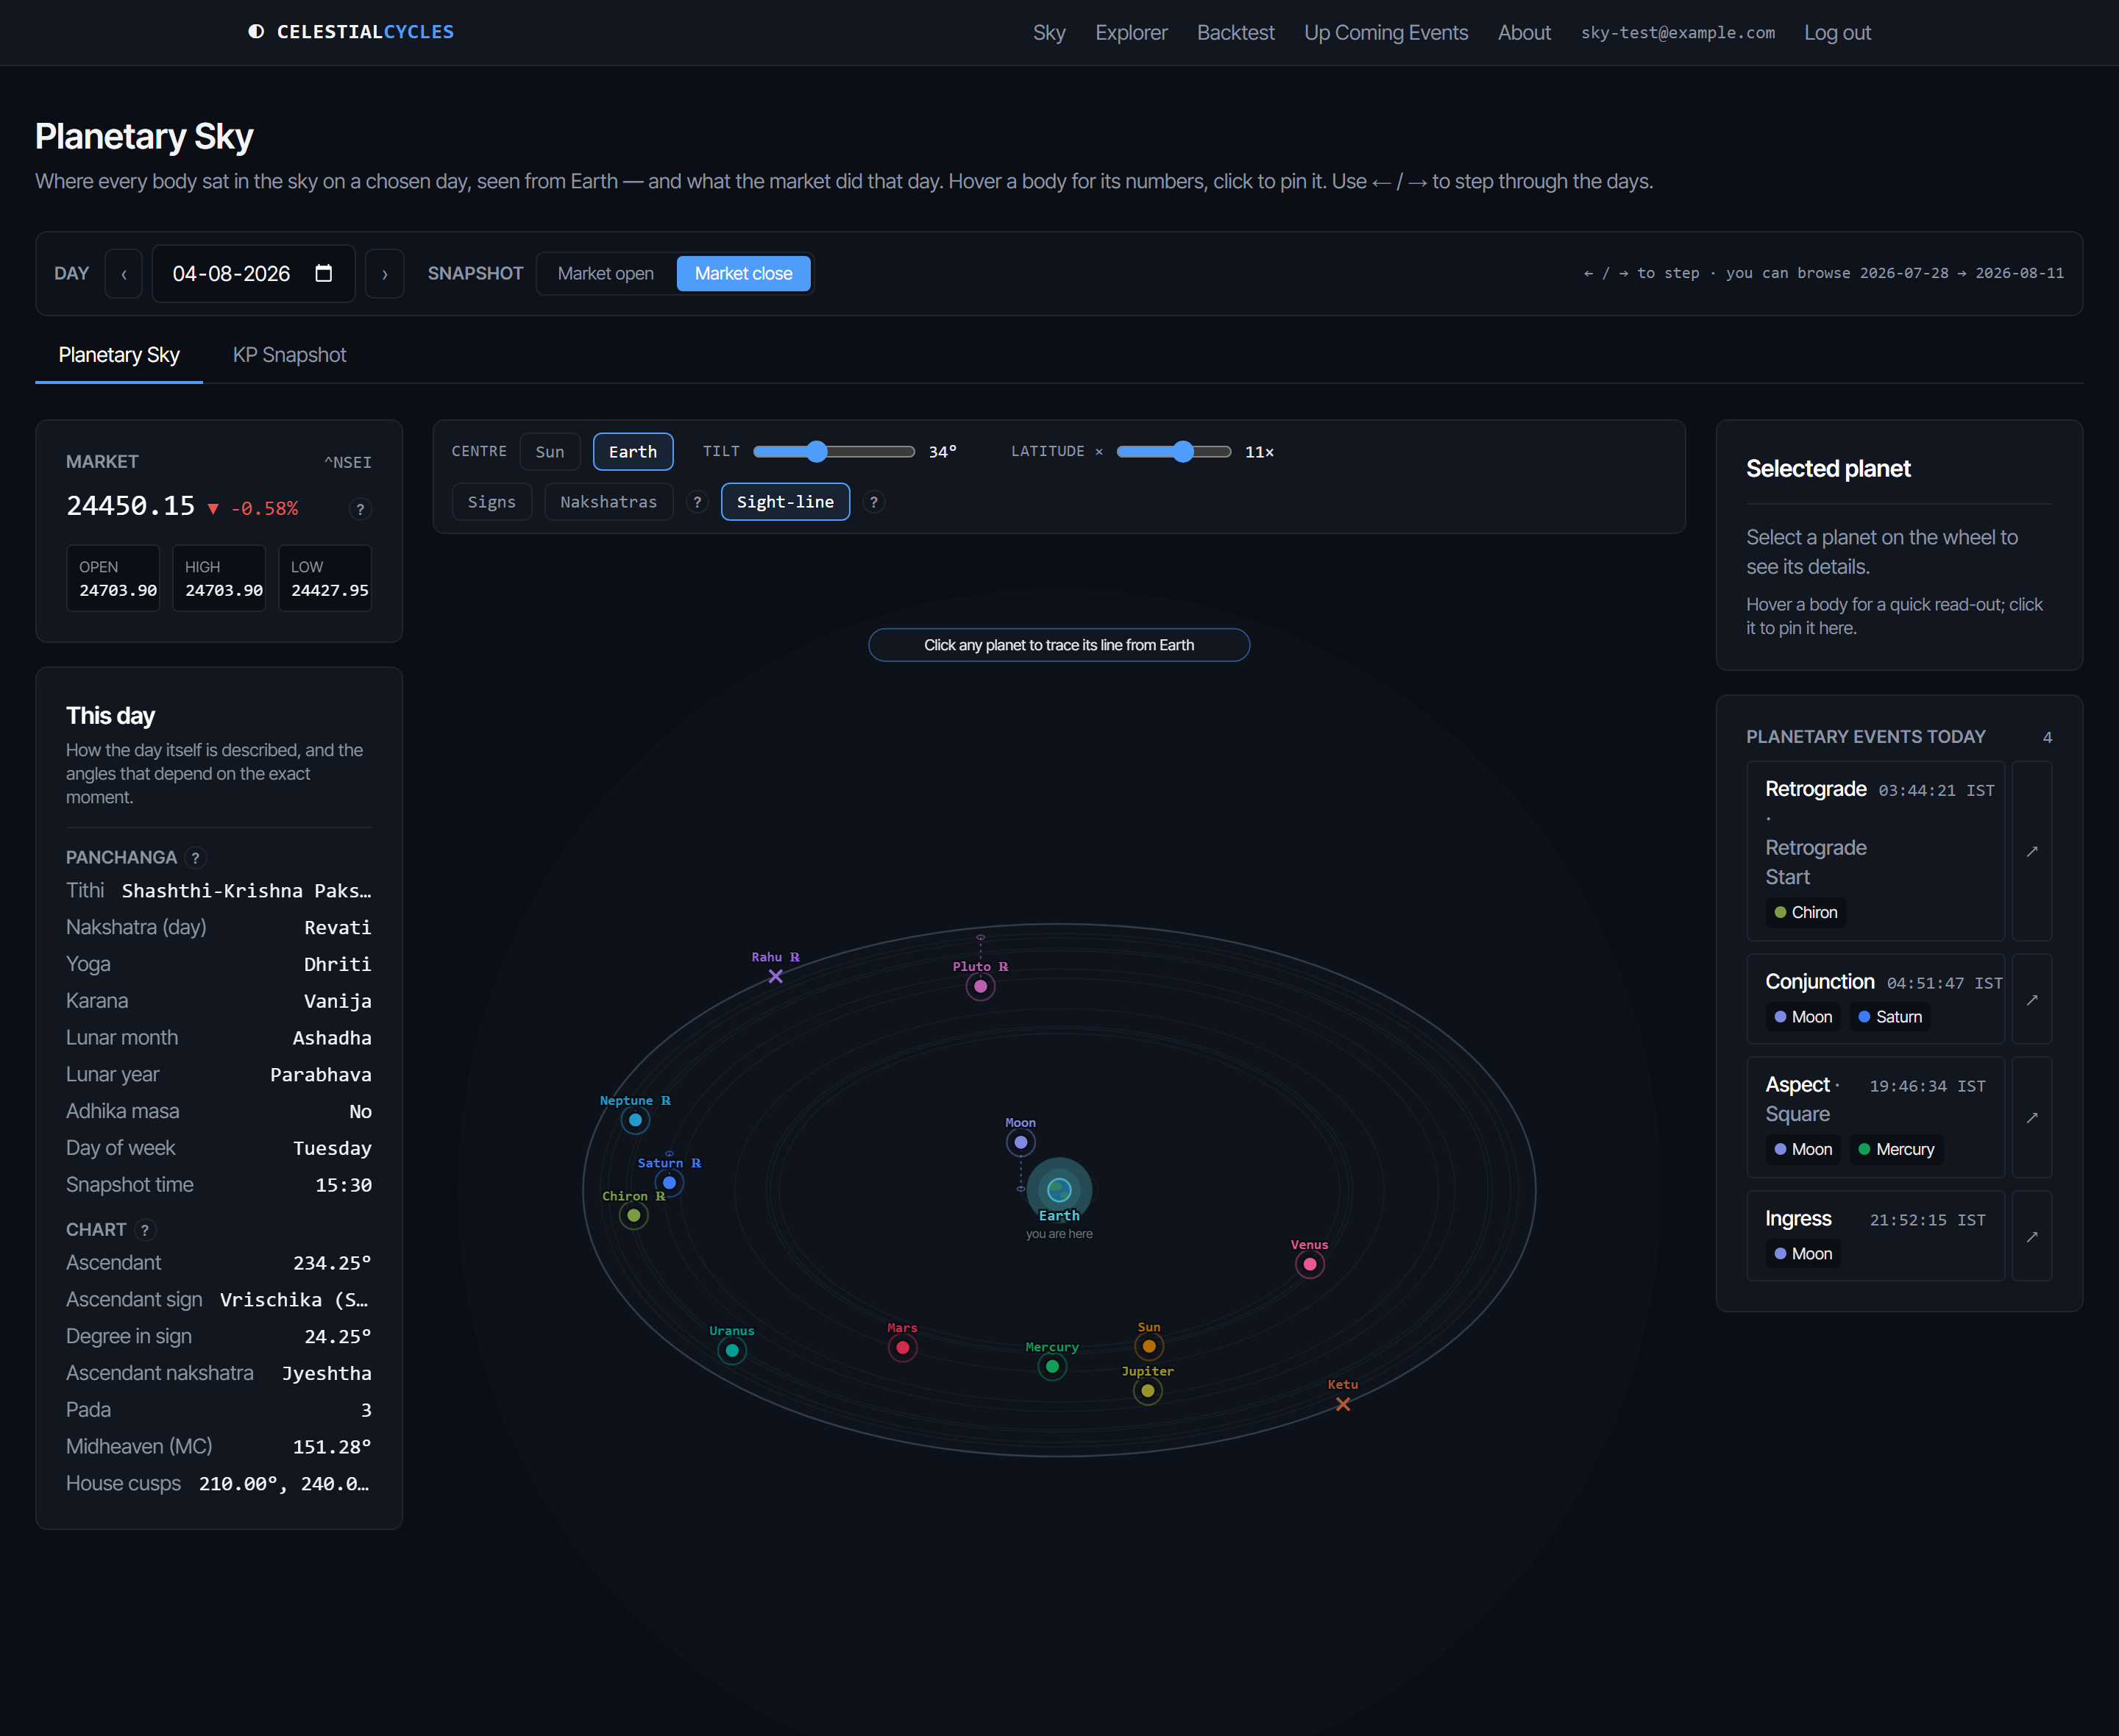Click the Venus planet dot
Screen dimensions: 2119x1736
(1309, 1264)
